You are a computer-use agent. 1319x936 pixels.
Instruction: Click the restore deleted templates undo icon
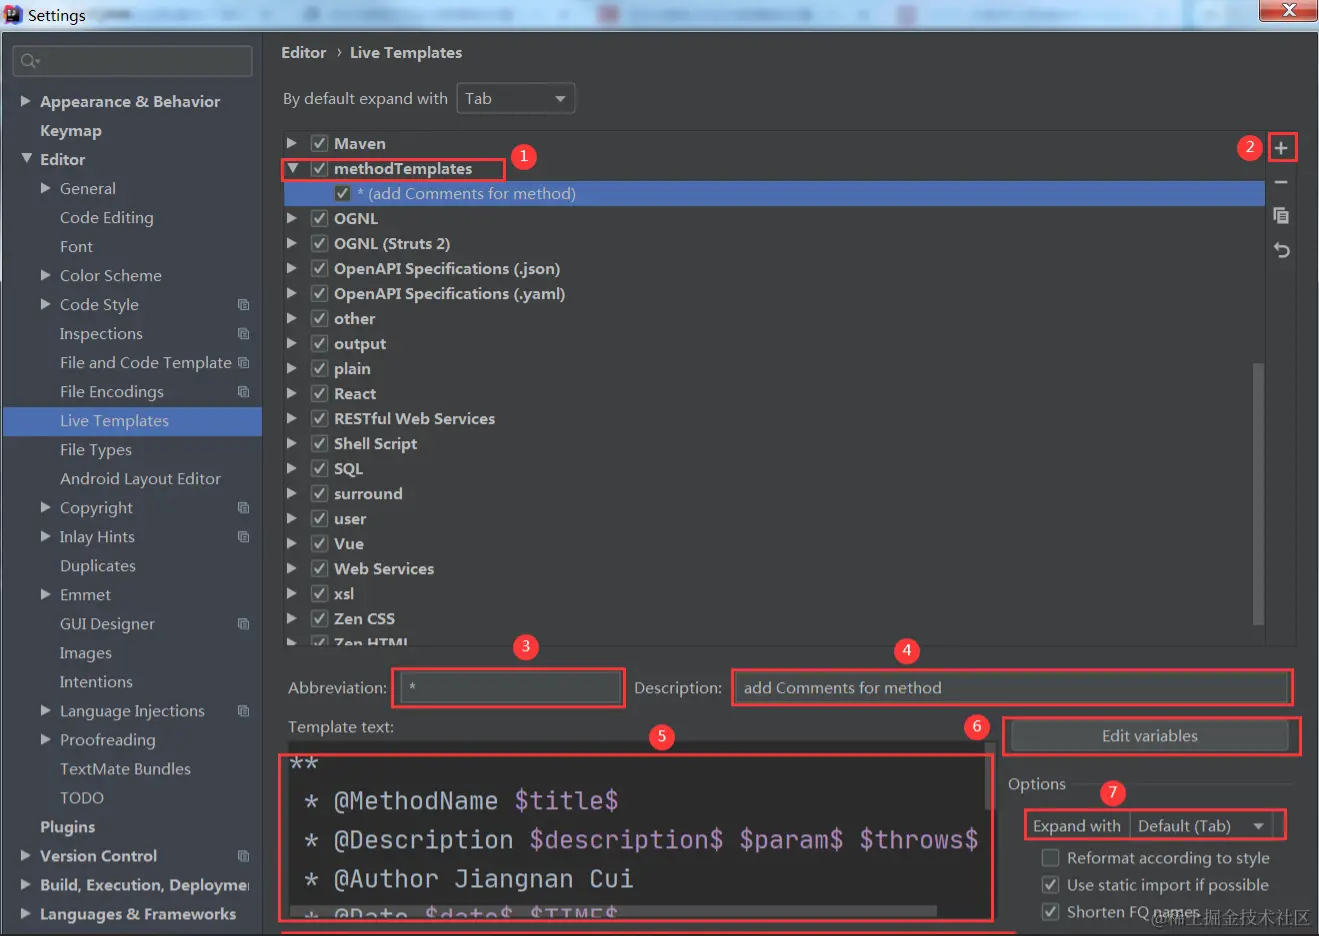click(1281, 250)
